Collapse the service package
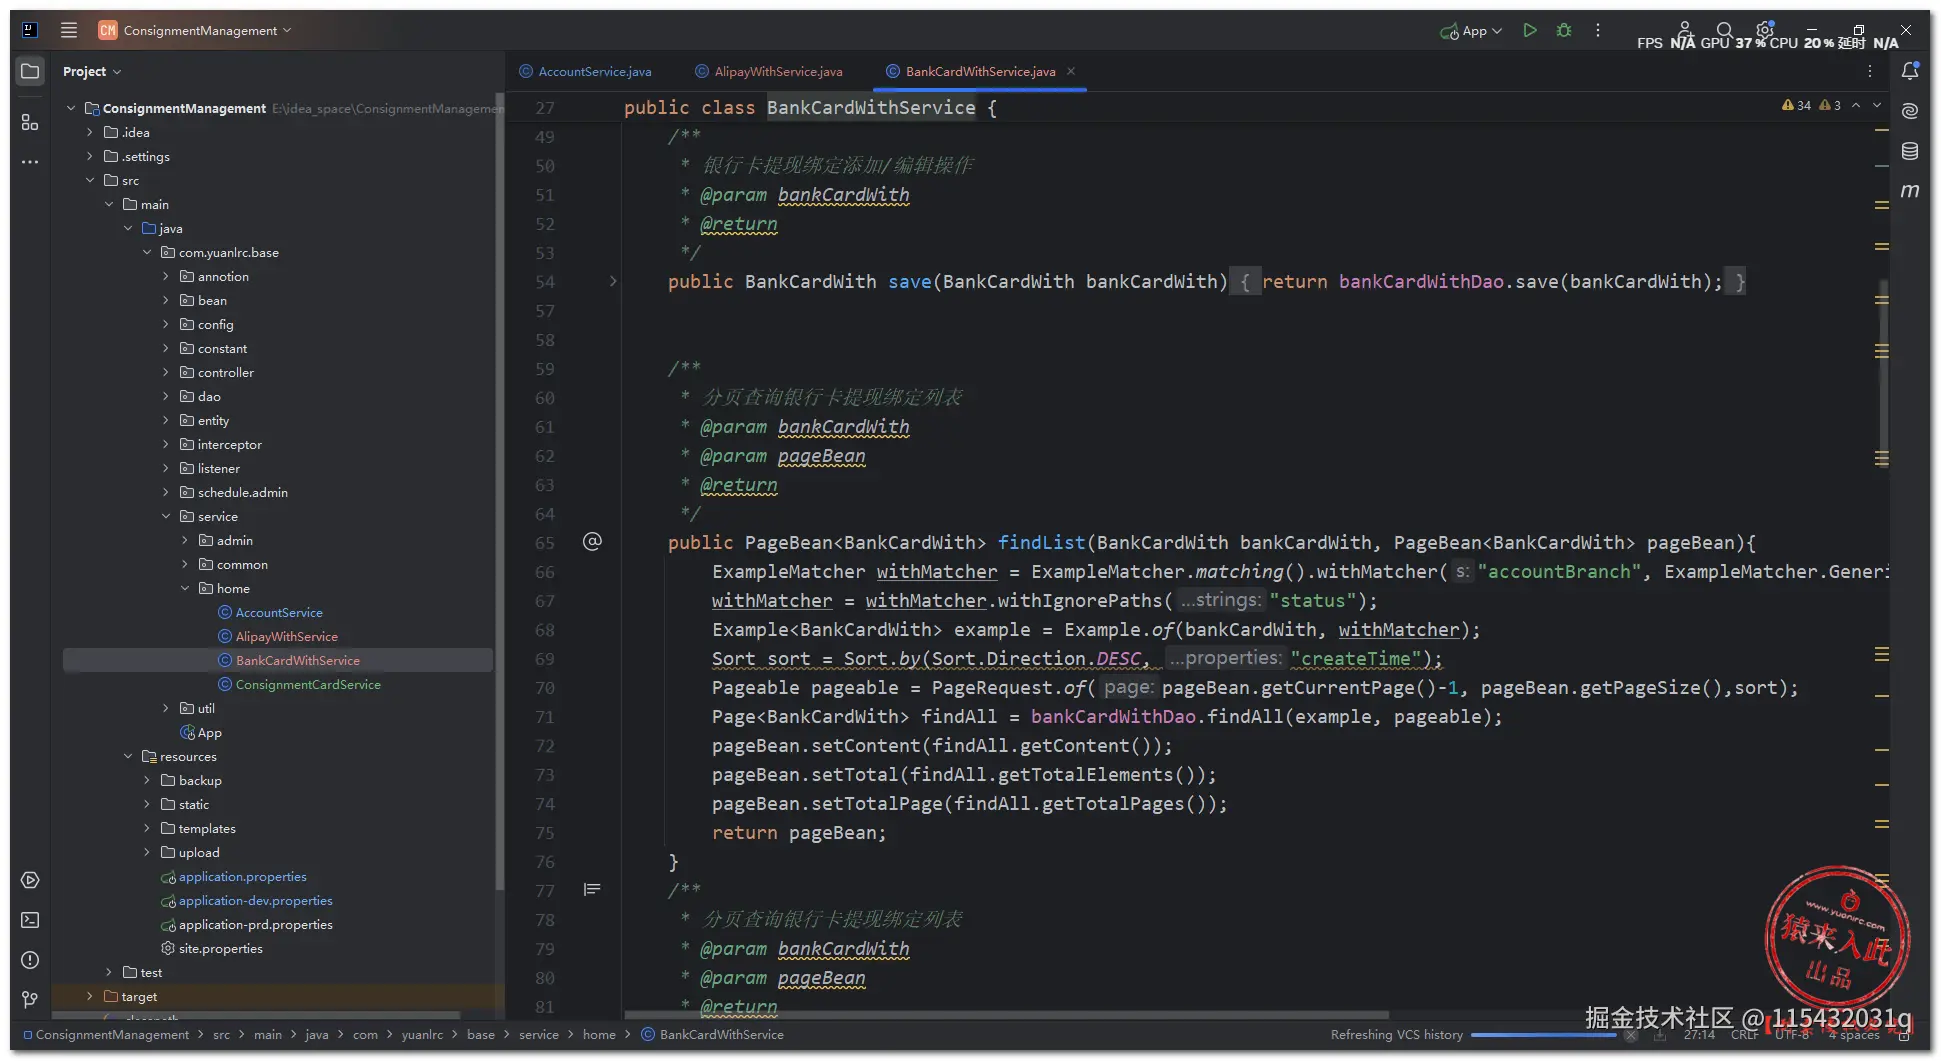This screenshot has height=1061, width=1941. click(x=166, y=516)
